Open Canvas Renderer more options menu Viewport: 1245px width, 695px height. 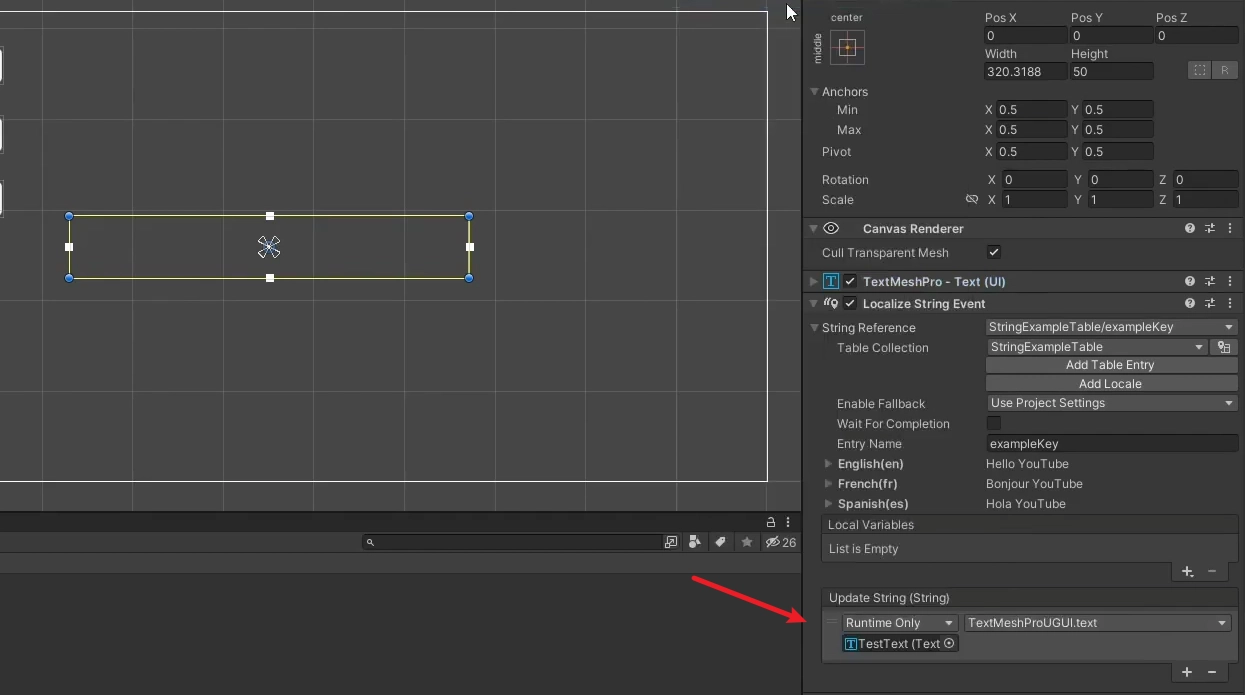[1230, 229]
